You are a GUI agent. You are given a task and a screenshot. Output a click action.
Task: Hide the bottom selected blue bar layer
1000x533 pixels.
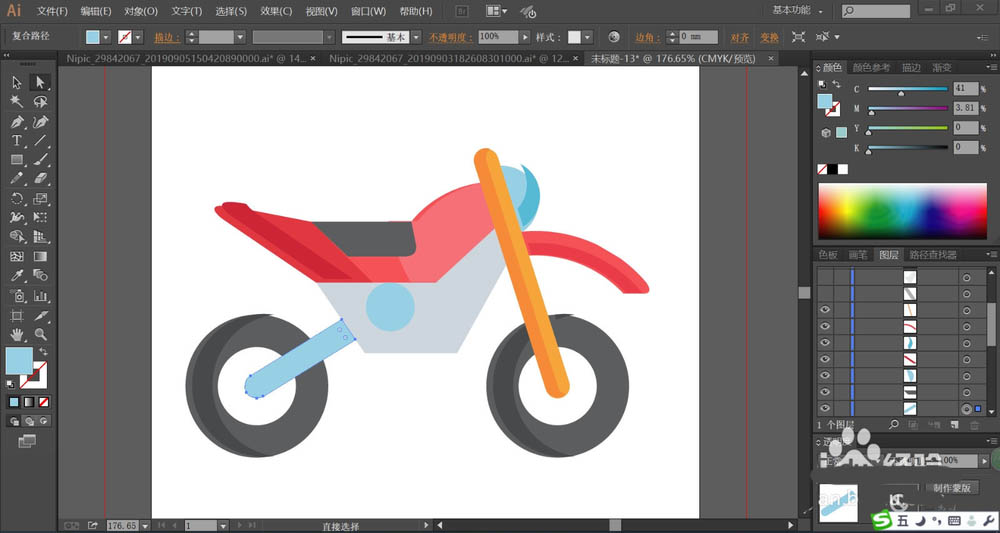point(825,409)
